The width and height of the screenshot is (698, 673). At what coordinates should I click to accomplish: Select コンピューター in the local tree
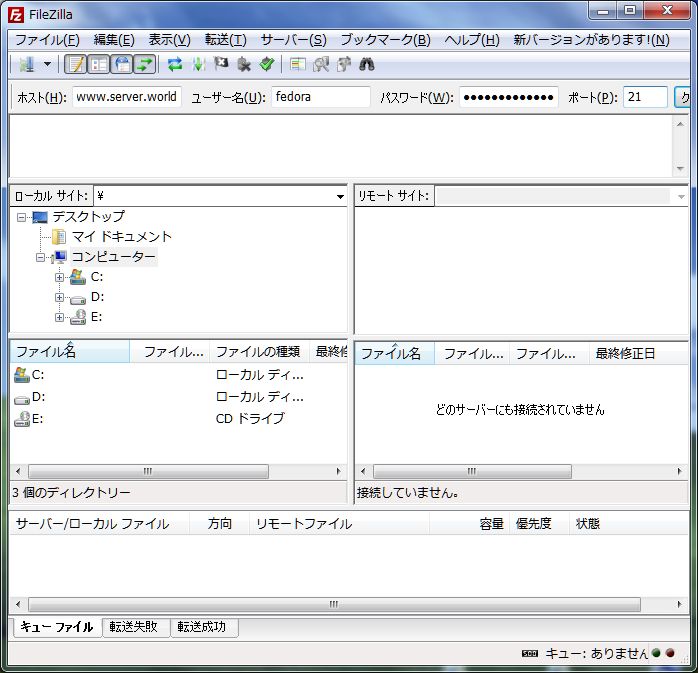tap(114, 257)
